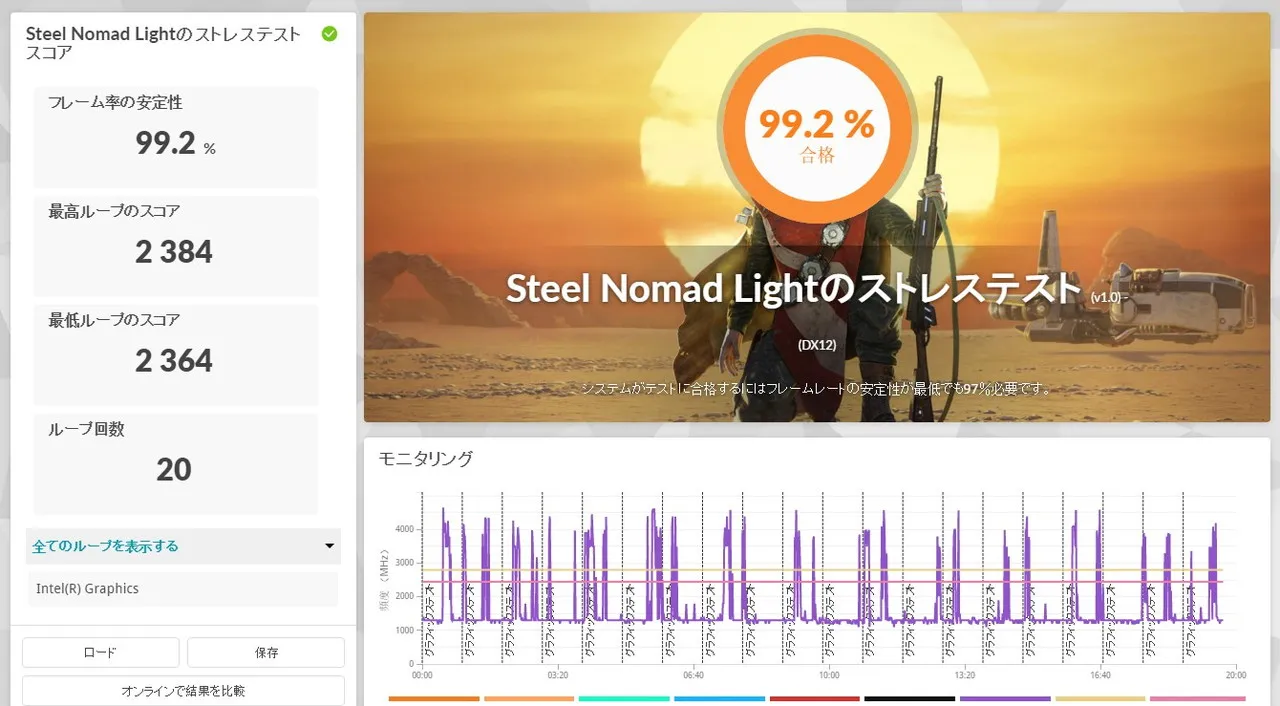Select the Intel(R) Graphics entry
This screenshot has width=1280, height=706.
click(x=181, y=589)
